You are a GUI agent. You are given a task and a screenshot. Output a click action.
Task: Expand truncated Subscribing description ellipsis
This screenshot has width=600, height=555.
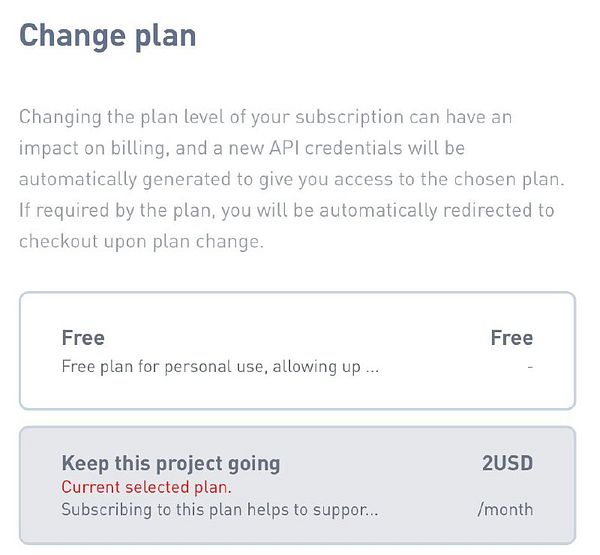pyautogui.click(x=371, y=510)
